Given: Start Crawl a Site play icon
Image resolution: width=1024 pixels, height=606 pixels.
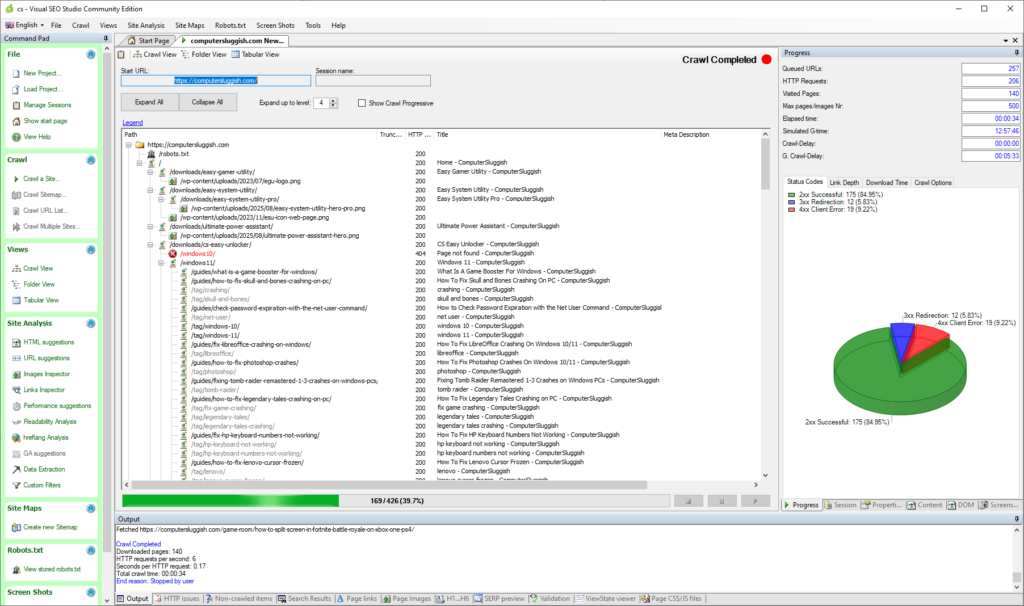Looking at the screenshot, I should click(16, 179).
